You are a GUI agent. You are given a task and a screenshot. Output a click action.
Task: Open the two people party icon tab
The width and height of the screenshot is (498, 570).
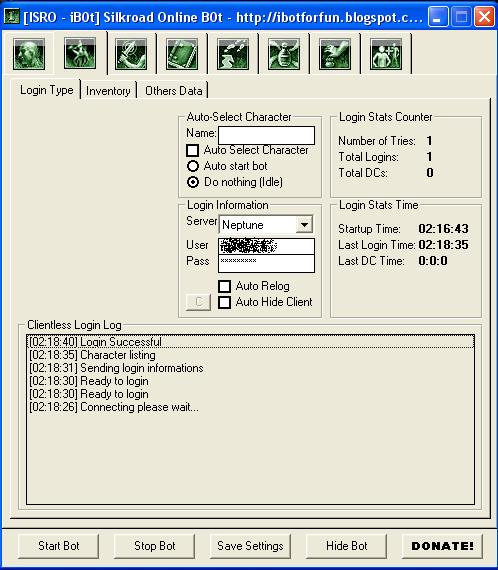[386, 54]
